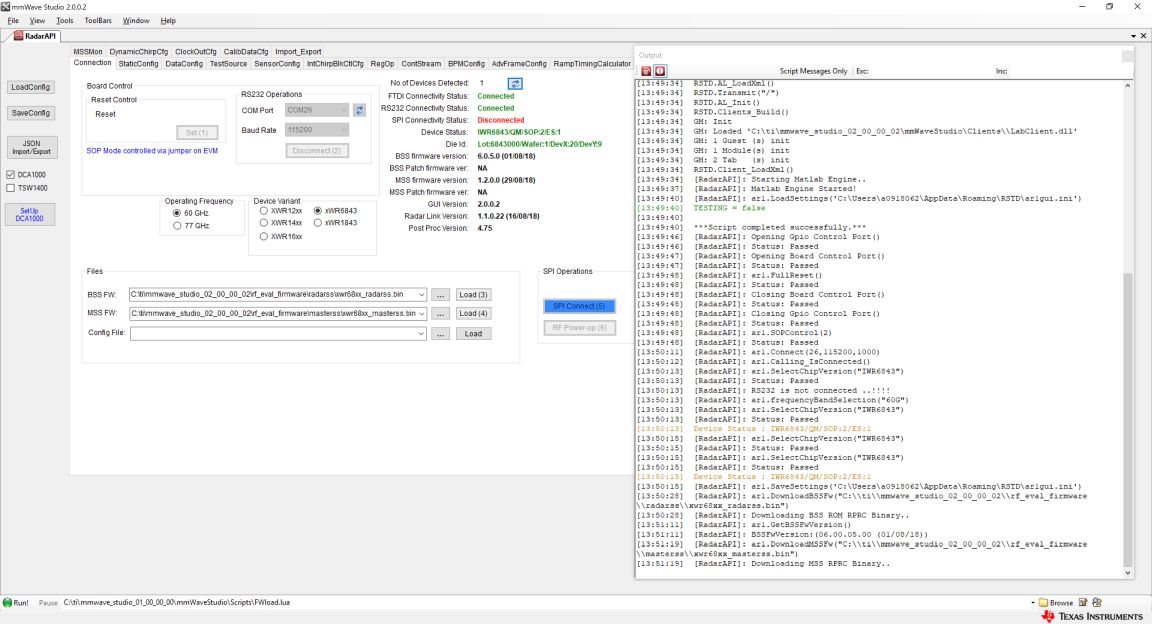The image size is (1152, 624).
Task: Enable the TSW1400 checkbox
Action: (x=10, y=188)
